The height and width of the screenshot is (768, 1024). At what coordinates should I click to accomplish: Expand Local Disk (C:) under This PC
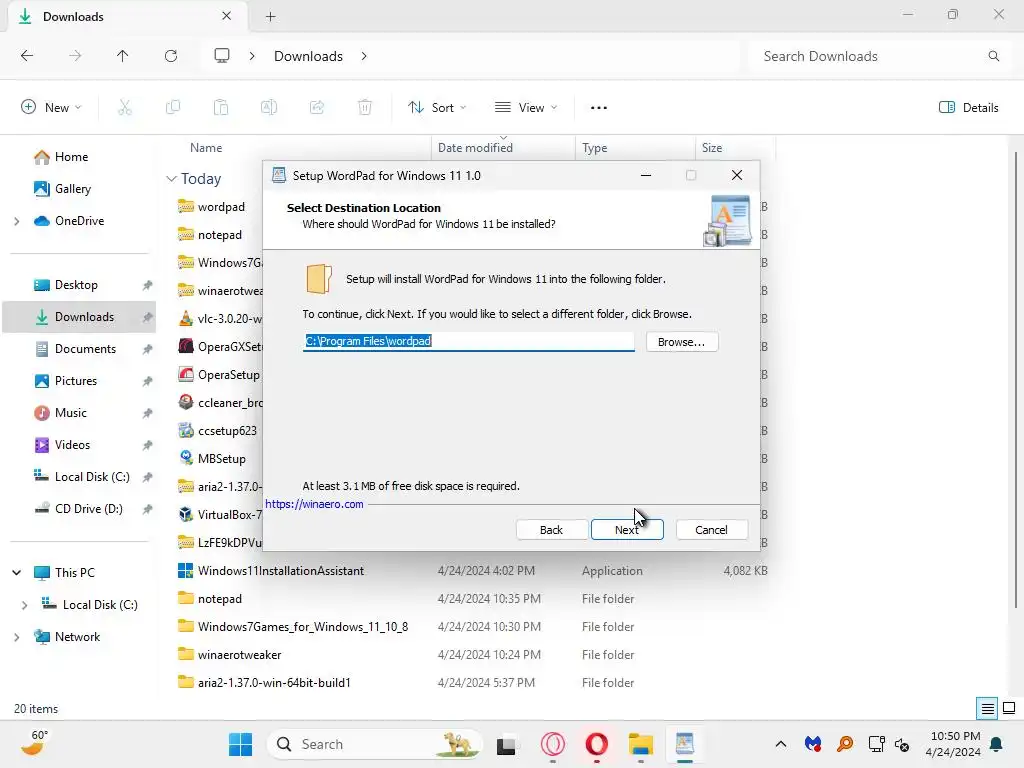25,605
